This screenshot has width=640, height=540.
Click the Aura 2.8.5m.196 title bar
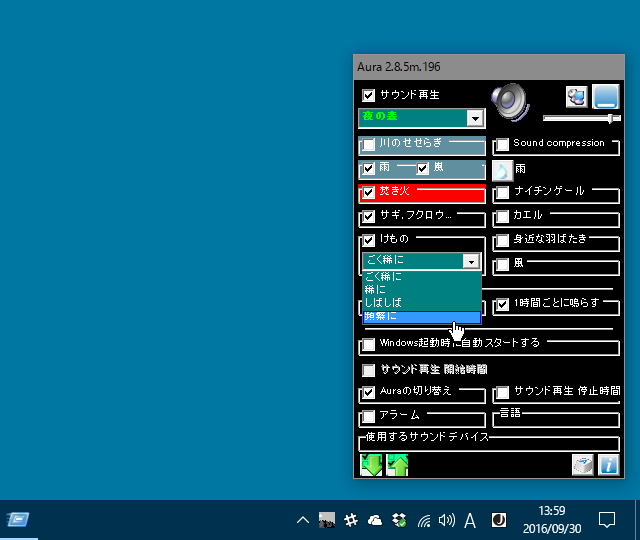(489, 67)
